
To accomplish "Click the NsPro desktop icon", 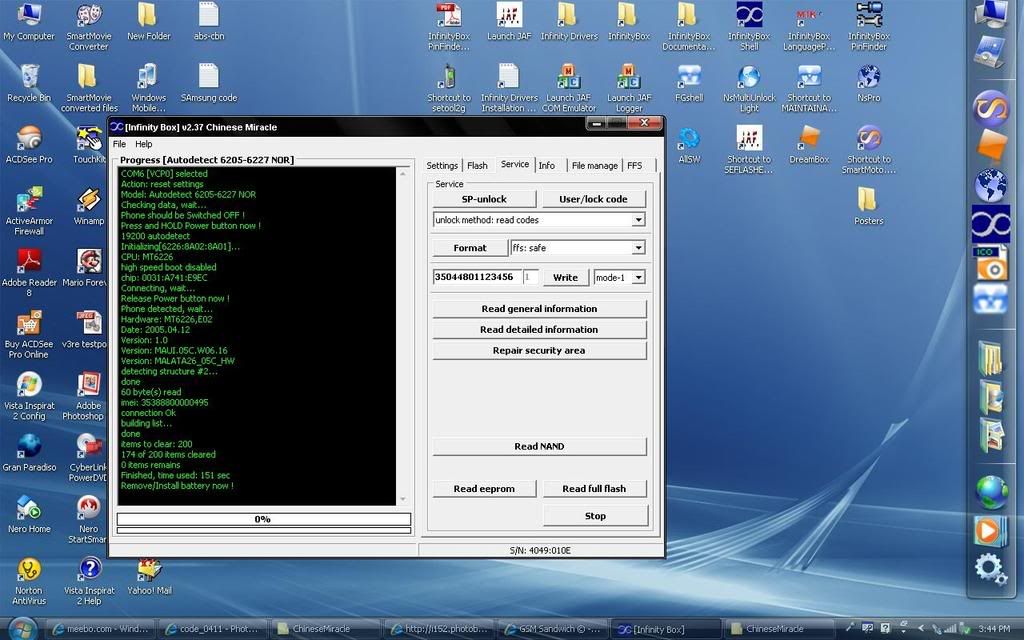I will tap(869, 83).
